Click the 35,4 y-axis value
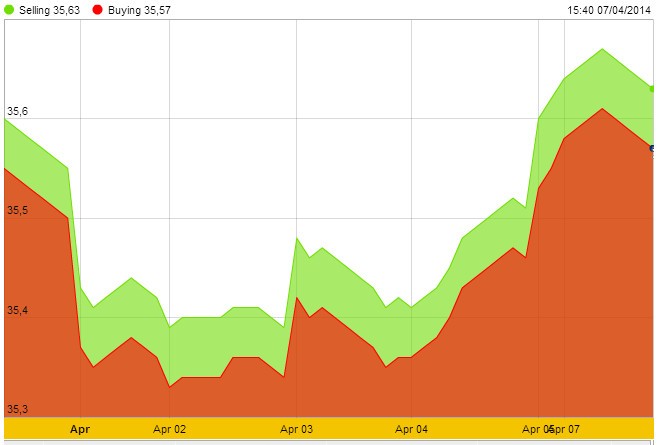658x445 pixels. (x=16, y=311)
